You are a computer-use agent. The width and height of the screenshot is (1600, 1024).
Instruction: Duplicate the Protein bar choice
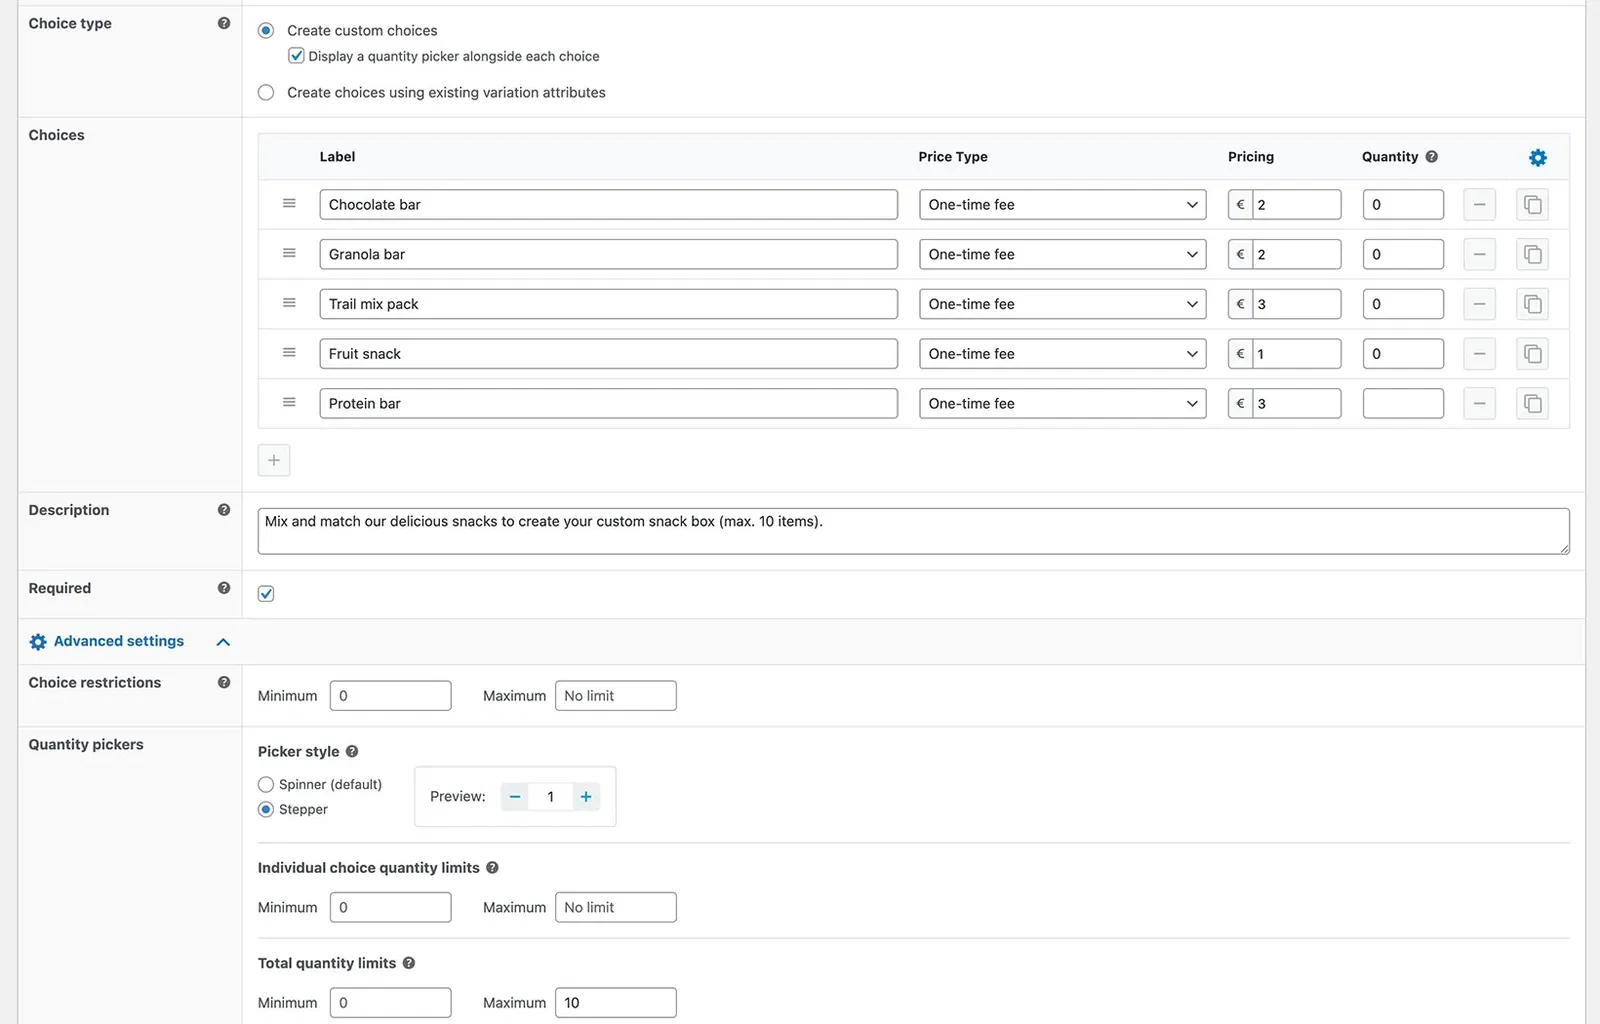tap(1532, 404)
